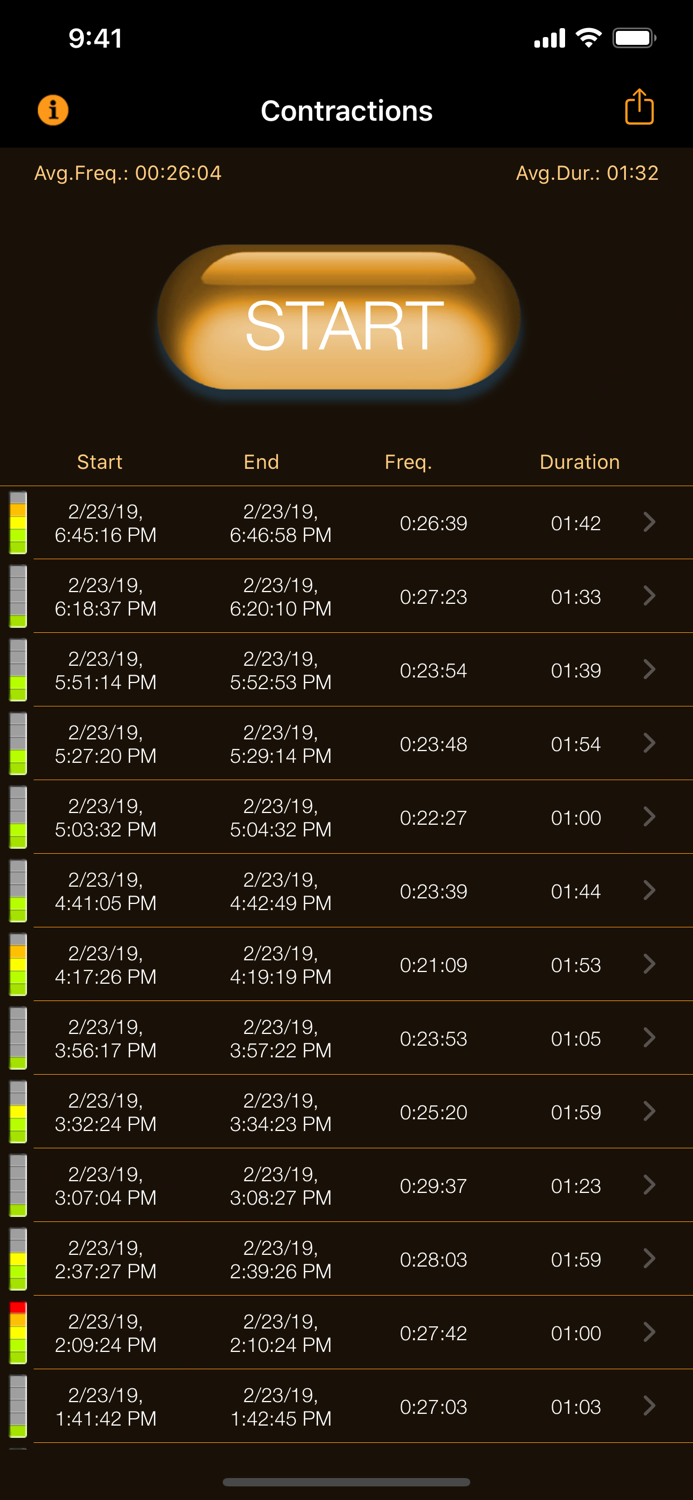
Task: Select the intensity bar for the 6:45 PM contraction
Action: tap(17, 522)
